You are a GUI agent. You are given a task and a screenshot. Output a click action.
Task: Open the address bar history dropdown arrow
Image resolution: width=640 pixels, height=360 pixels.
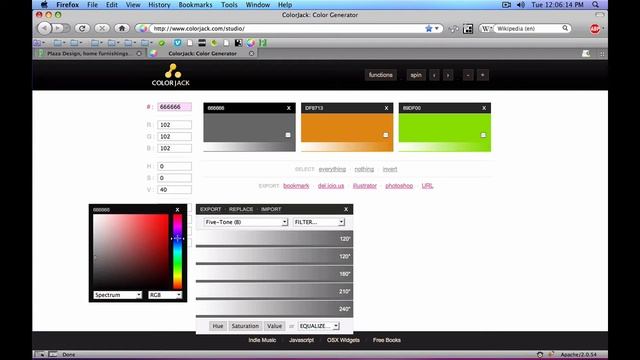(x=437, y=29)
